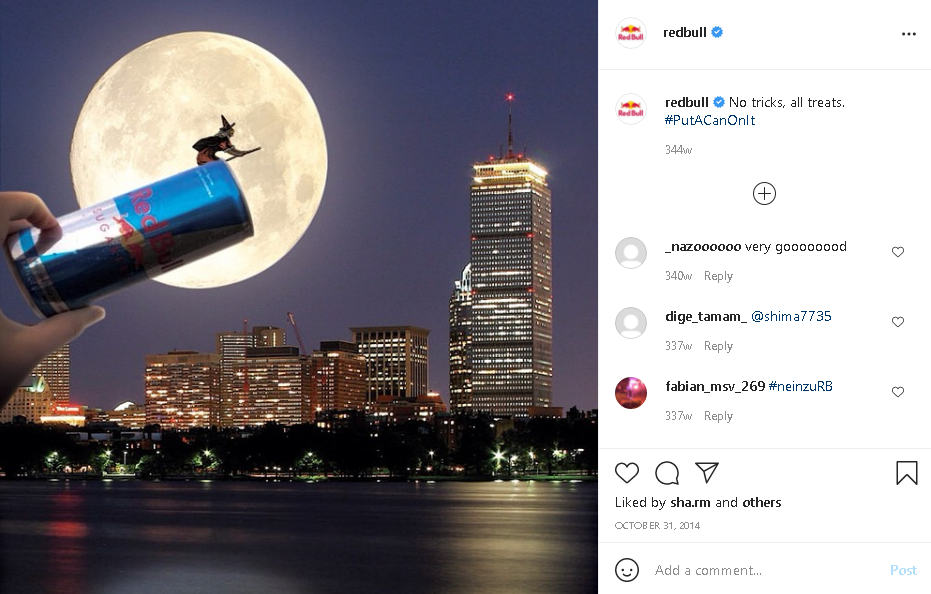Share the post via paper plane icon

pyautogui.click(x=707, y=472)
